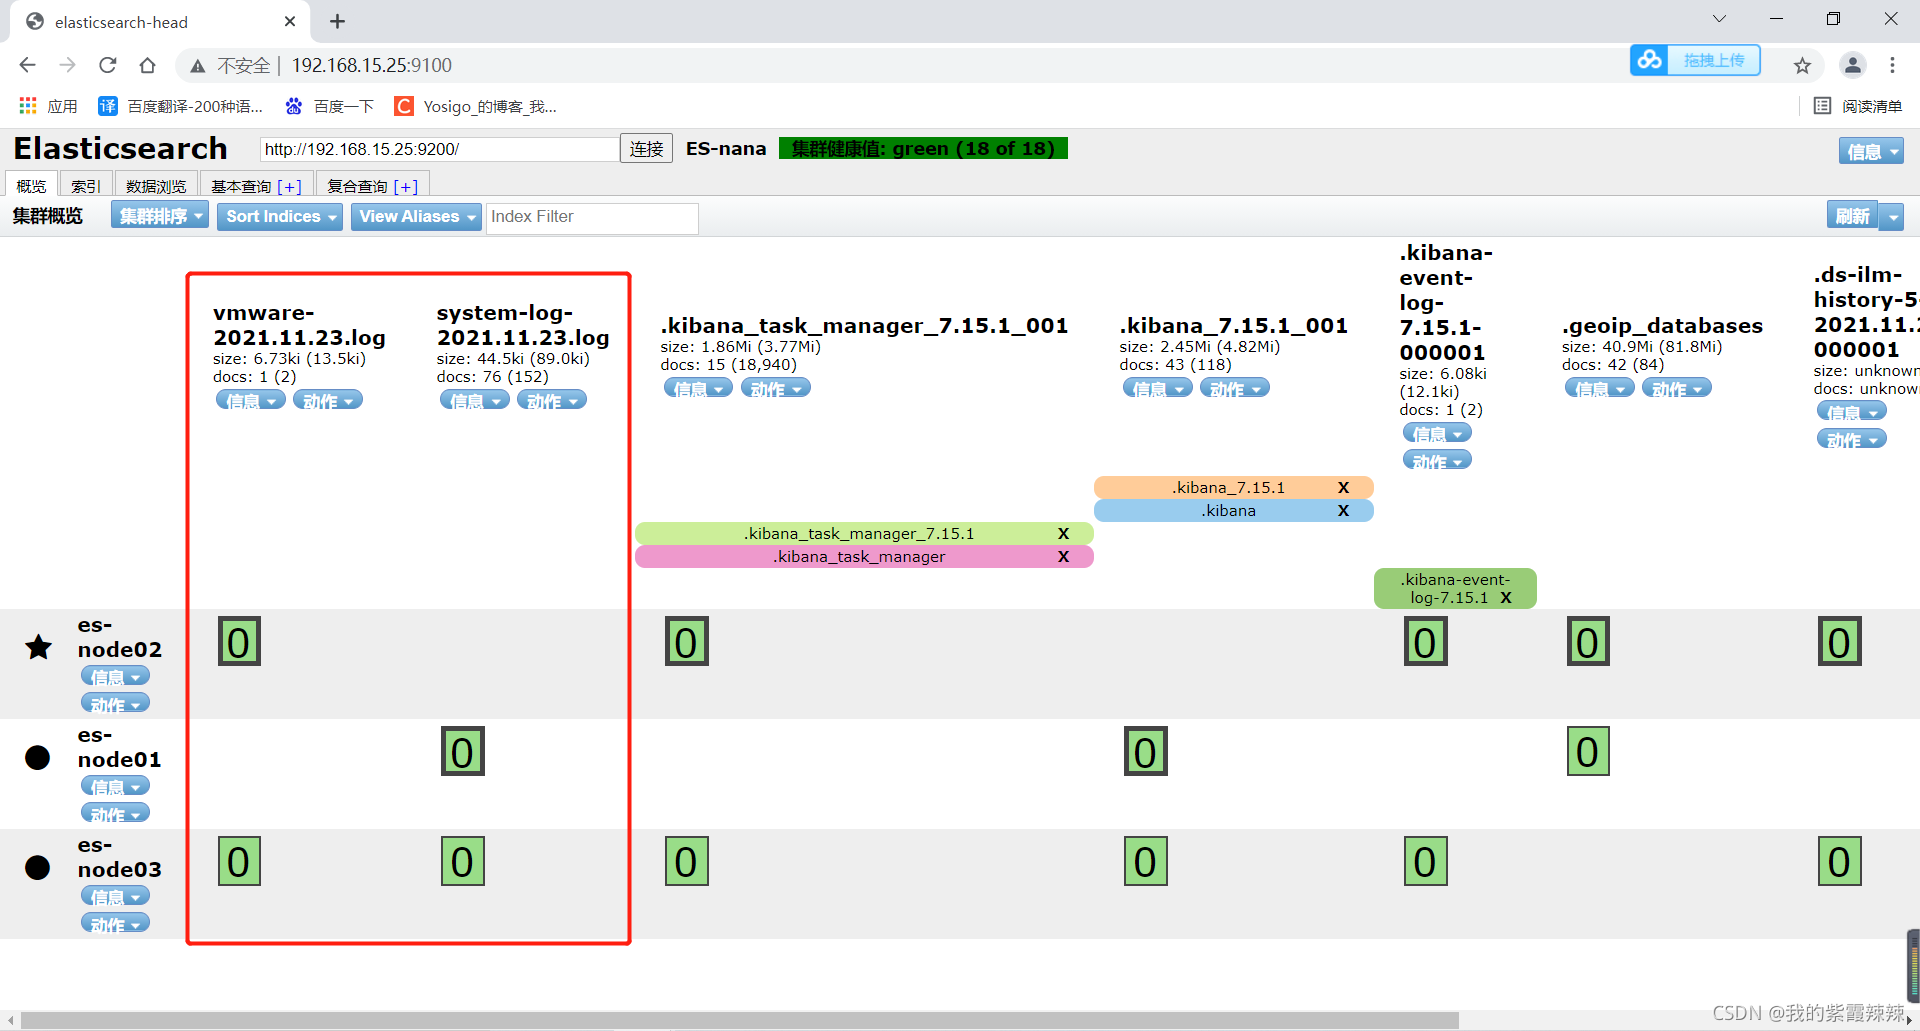Screen dimensions: 1920x1031
Task: Open the Yosigo blog bookmark
Action: click(476, 106)
